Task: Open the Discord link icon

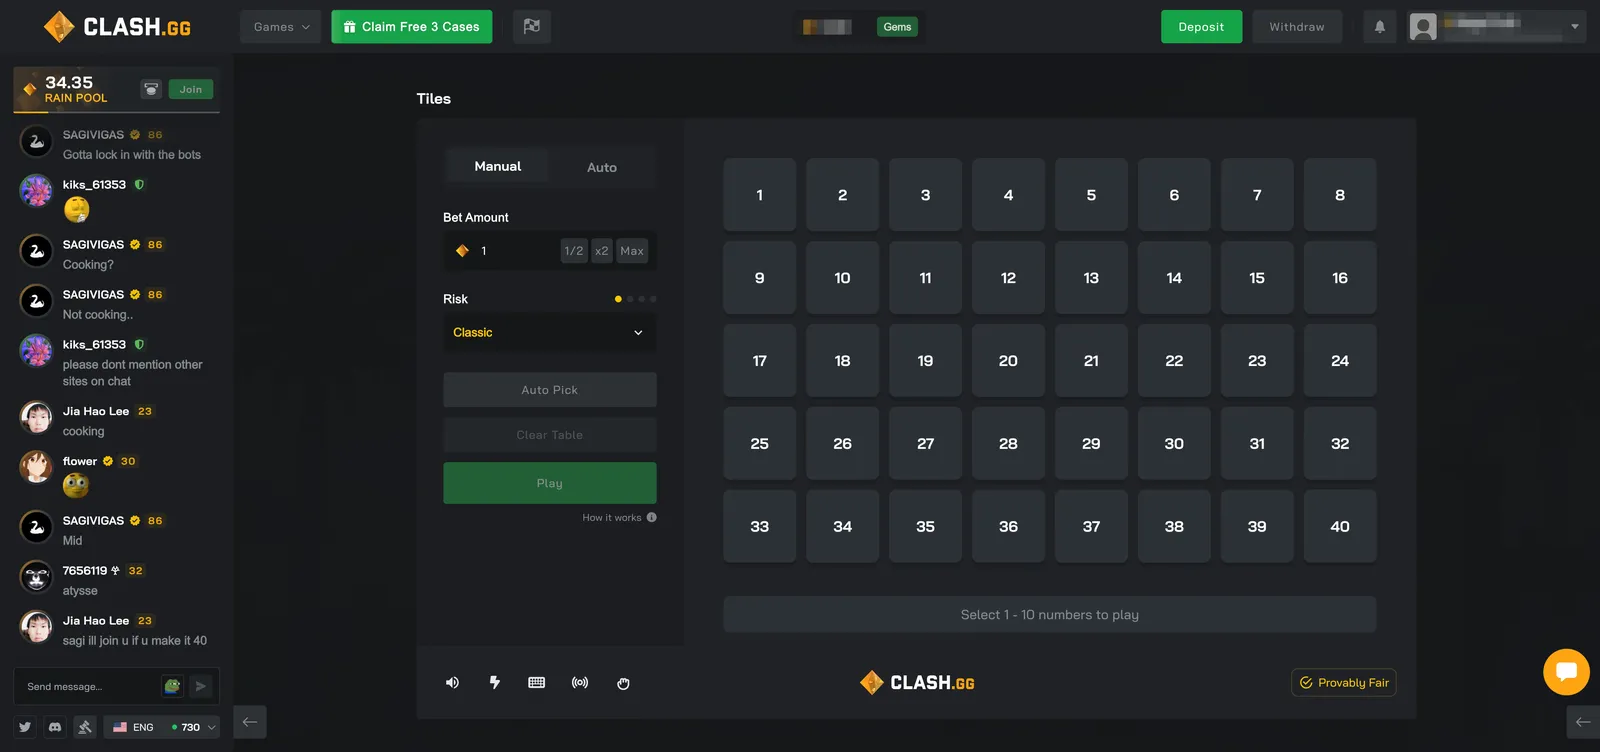Action: click(x=55, y=727)
